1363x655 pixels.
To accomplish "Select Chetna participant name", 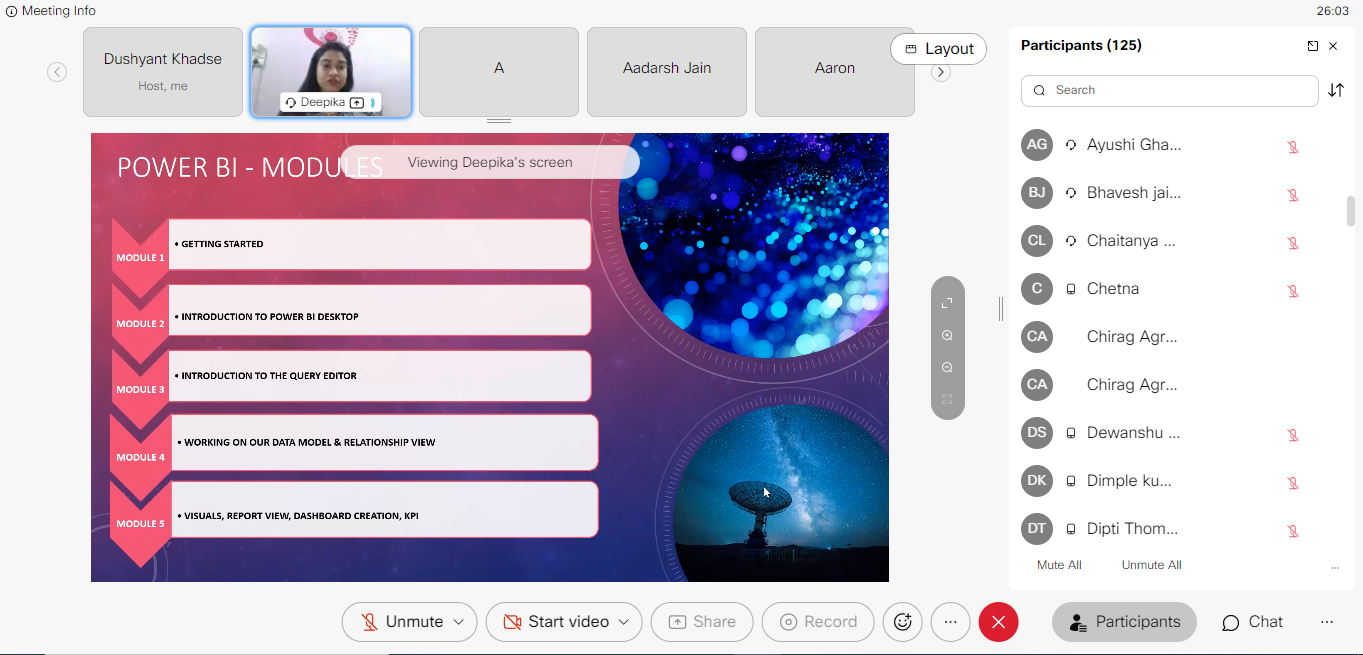I will pyautogui.click(x=1113, y=289).
